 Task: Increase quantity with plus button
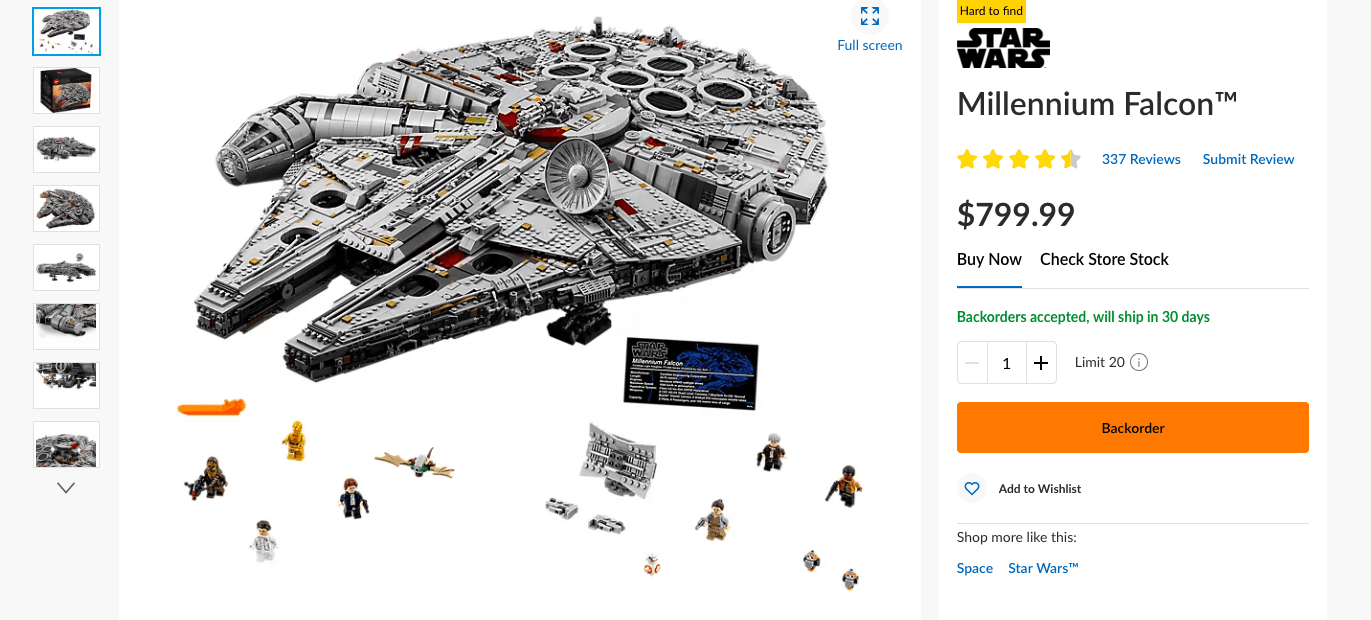pyautogui.click(x=1041, y=363)
